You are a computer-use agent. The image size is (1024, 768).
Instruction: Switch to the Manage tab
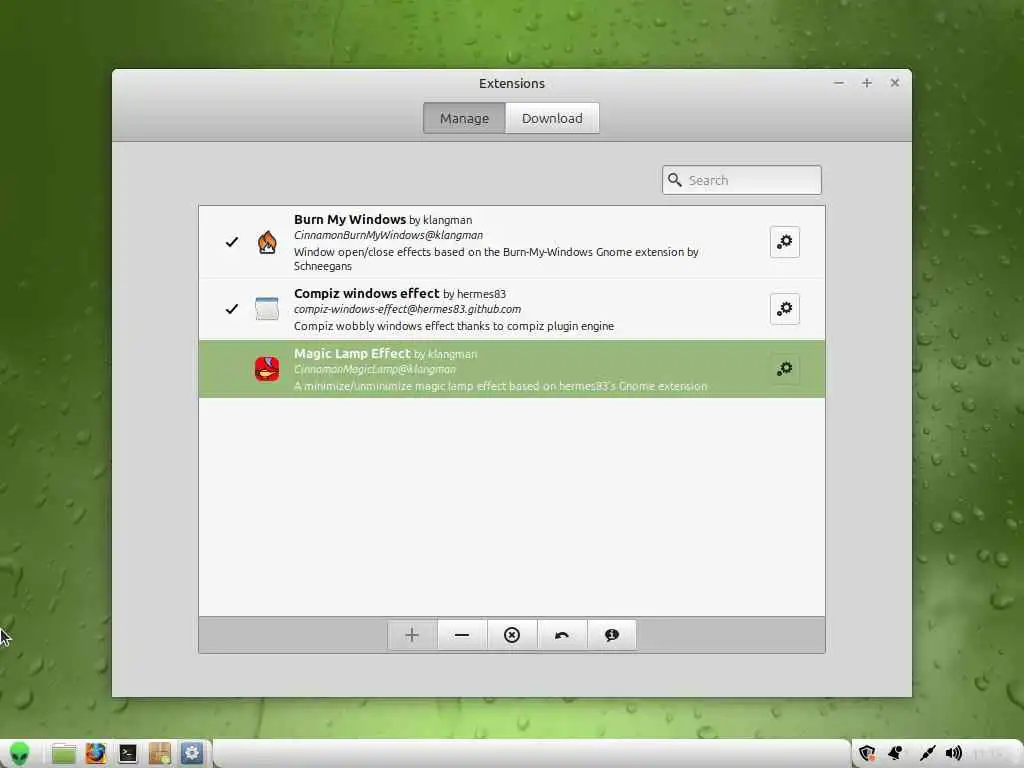[x=464, y=118]
